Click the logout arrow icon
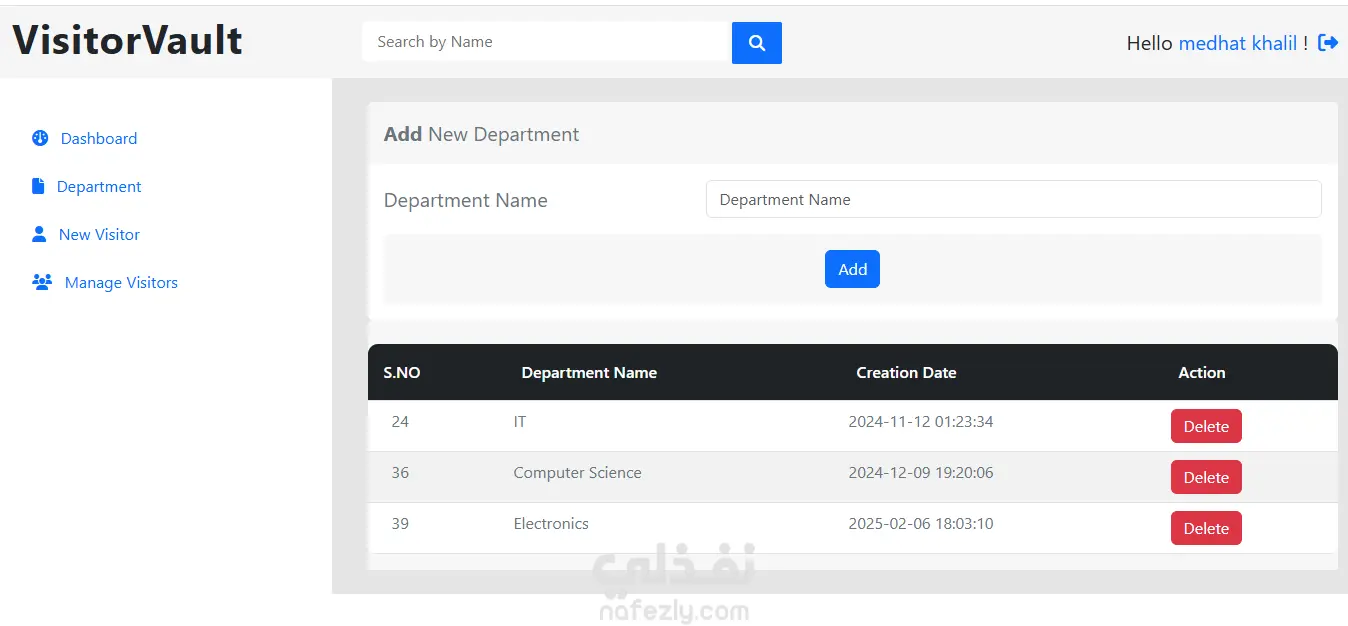The image size is (1348, 626). click(1328, 43)
